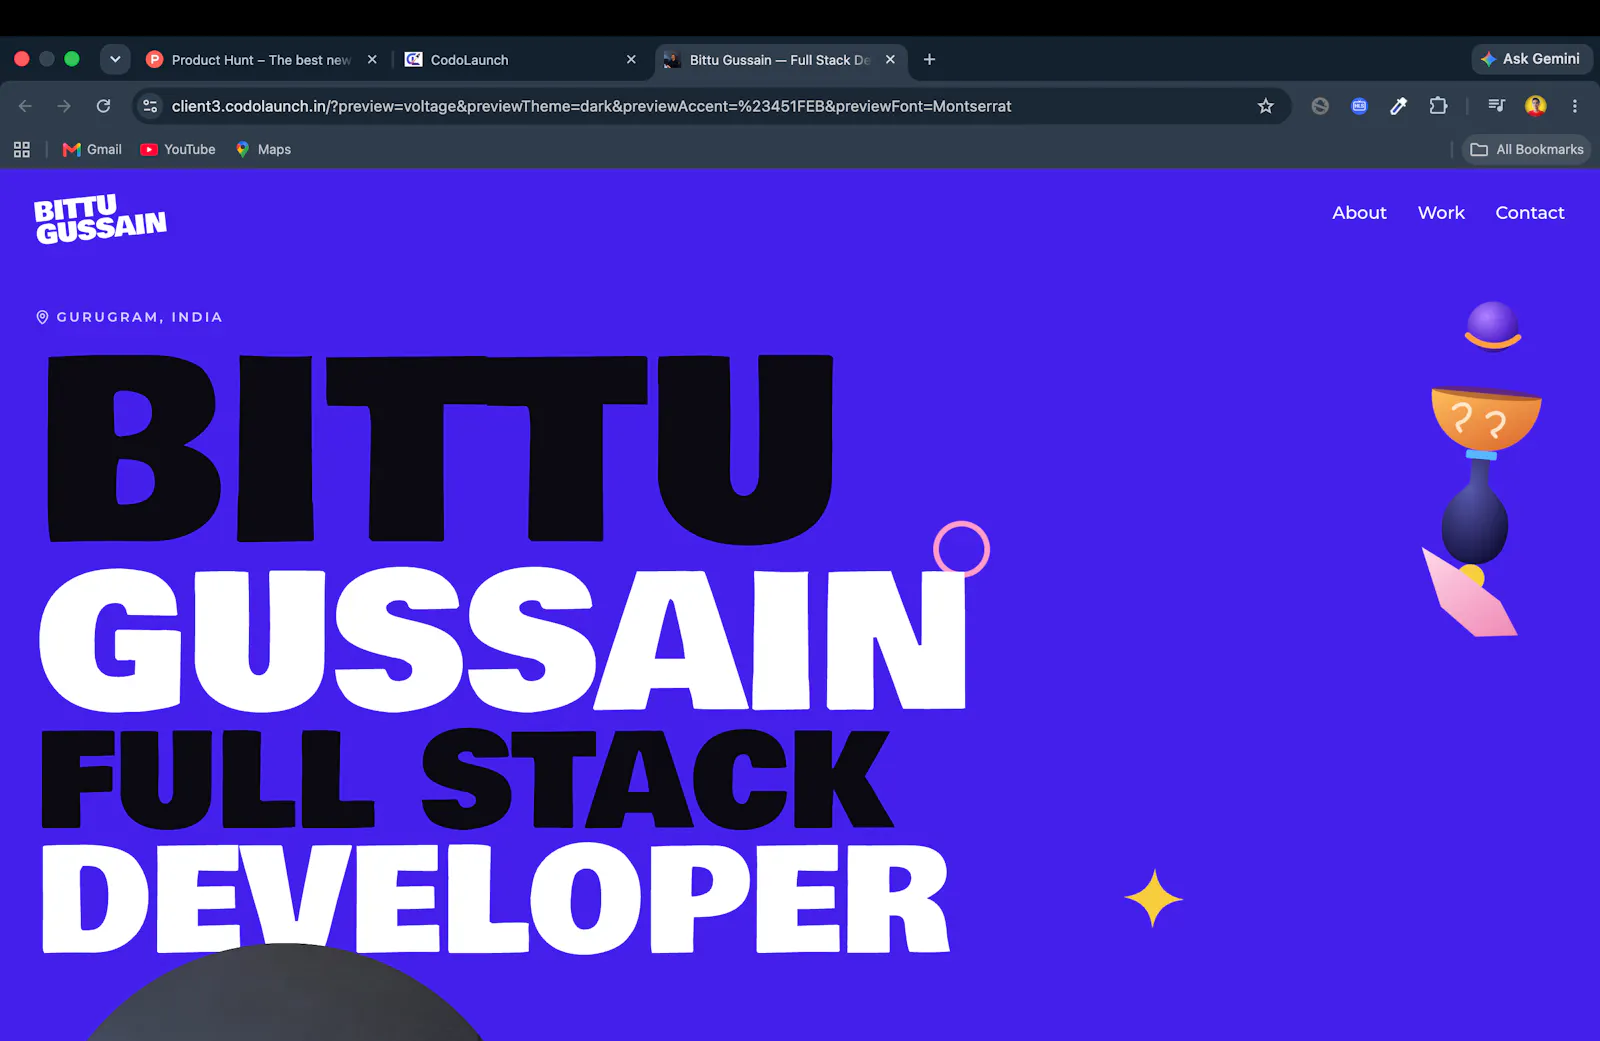Click the Bittu Gussain site logo
Image resolution: width=1600 pixels, height=1041 pixels.
[100, 219]
